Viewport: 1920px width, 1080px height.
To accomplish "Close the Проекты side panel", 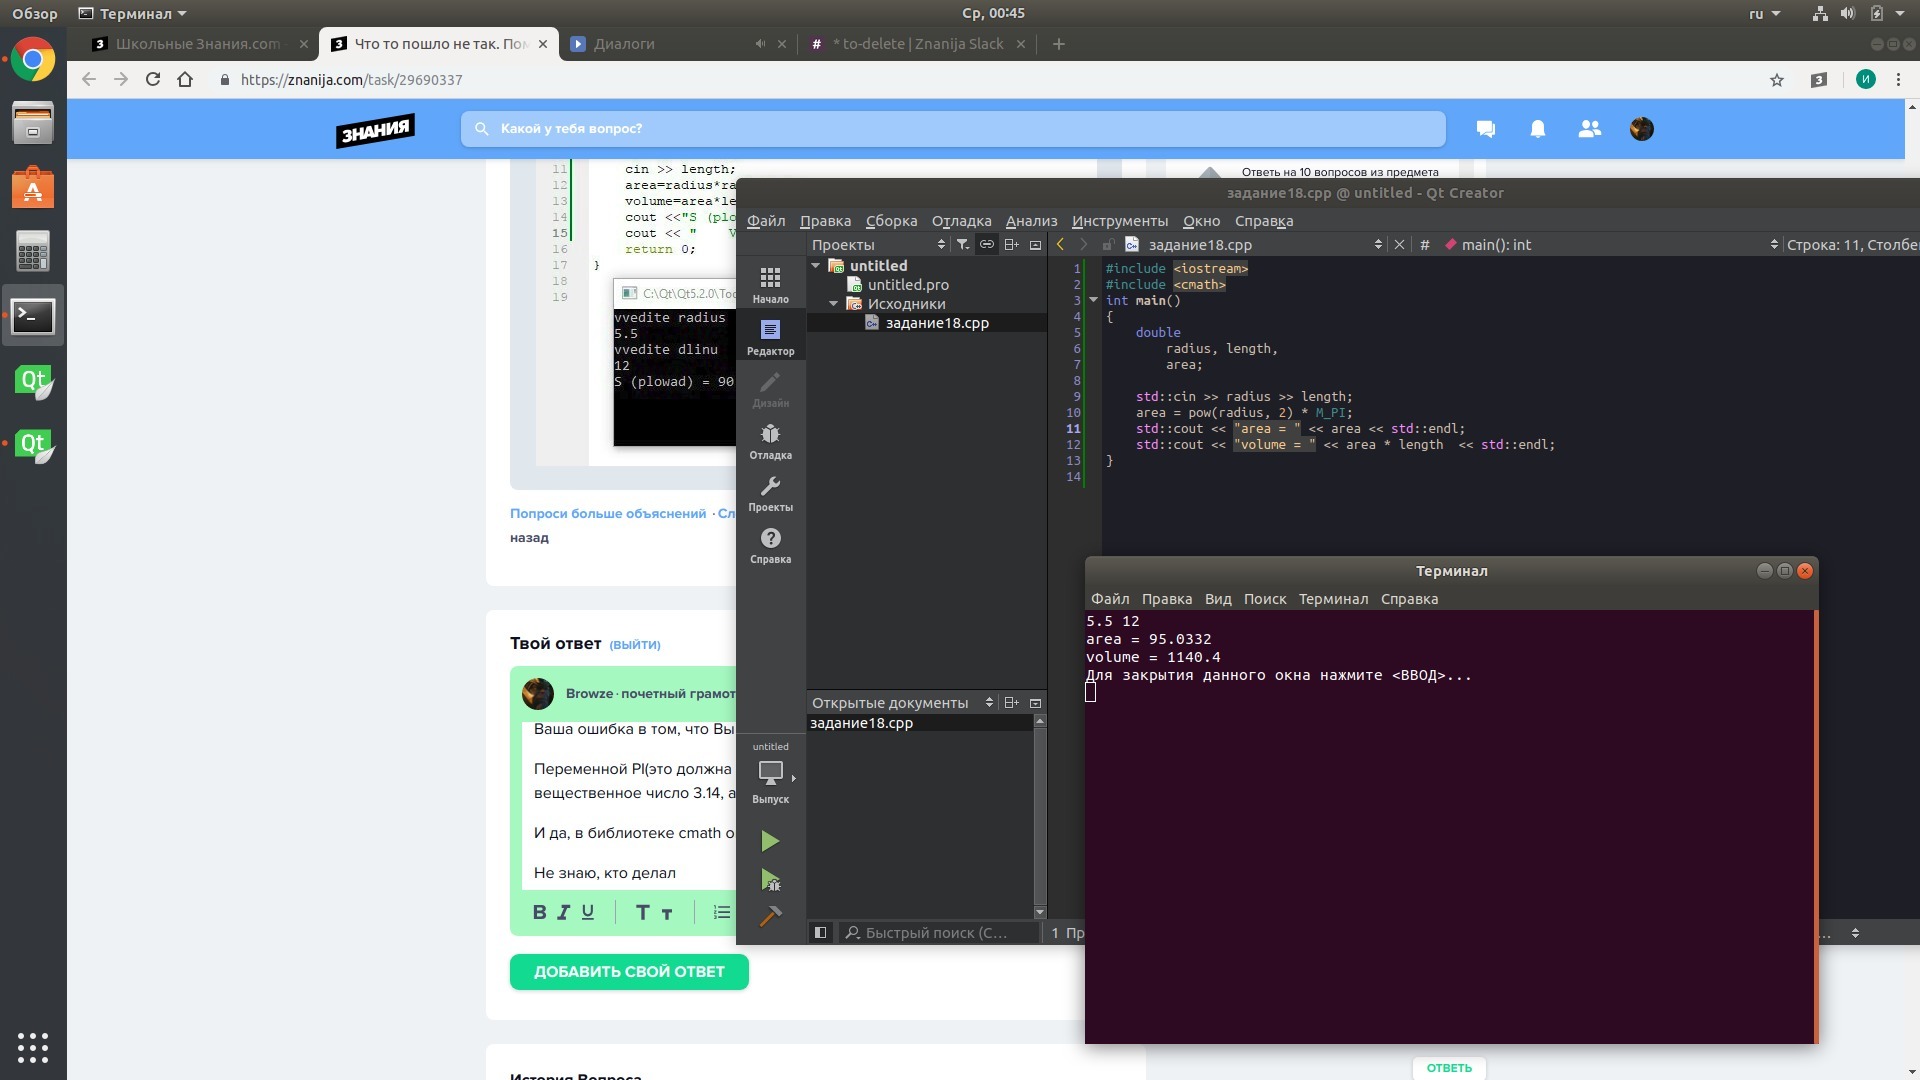I will click(1036, 245).
